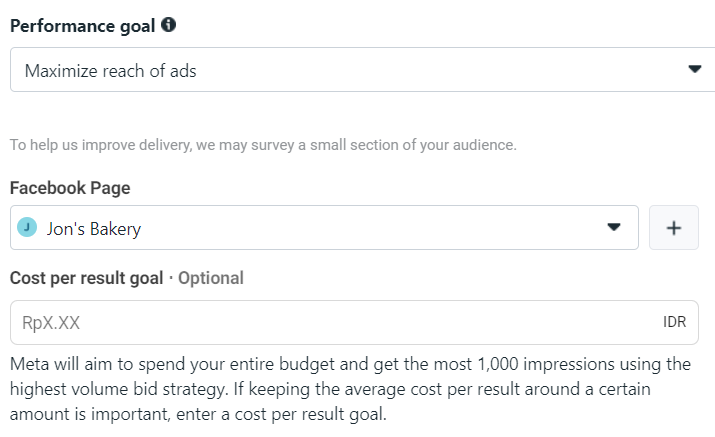
Task: Click the IDR currency indicator
Action: click(675, 323)
